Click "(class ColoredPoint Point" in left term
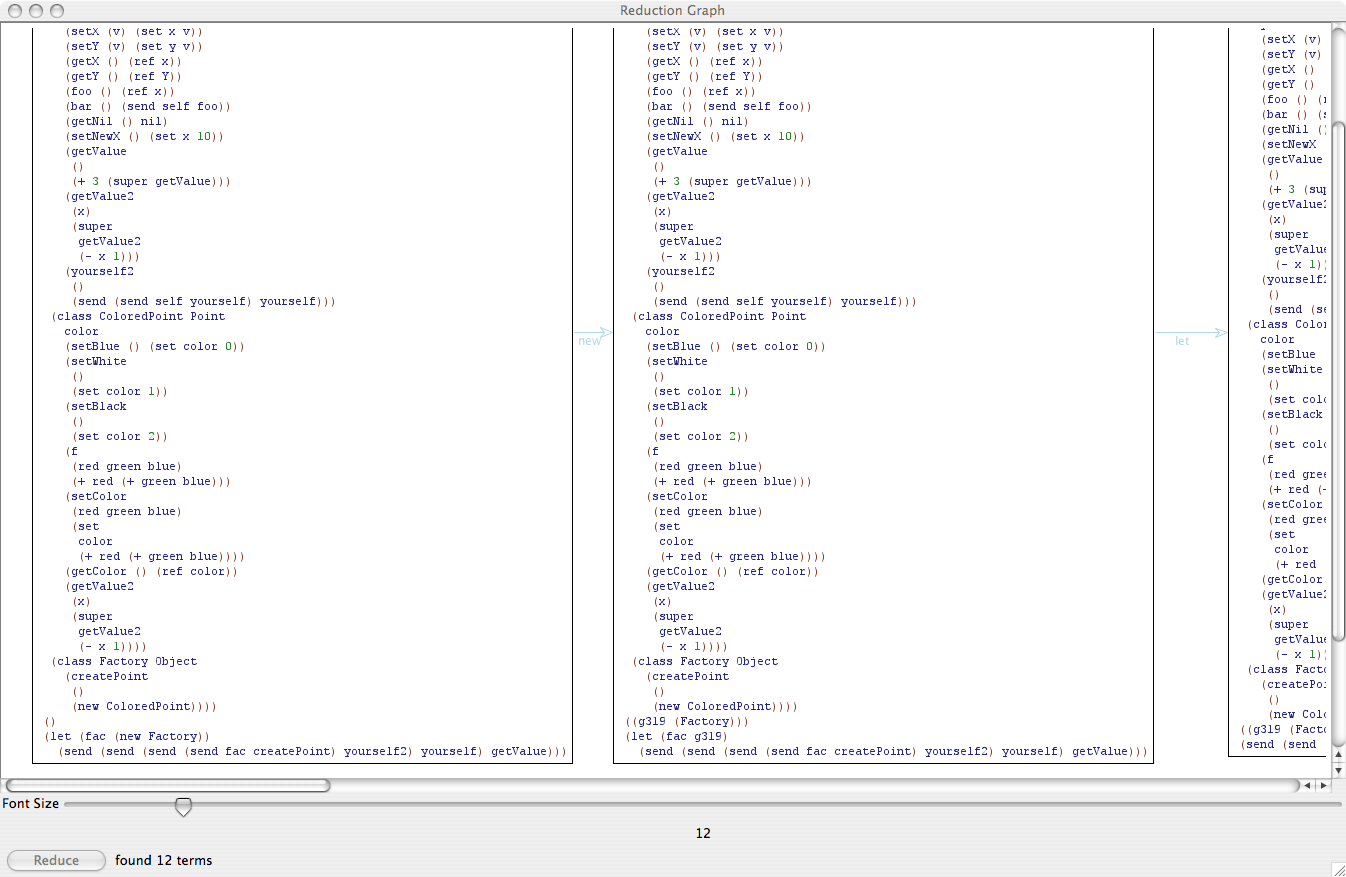The height and width of the screenshot is (877, 1346). 138,316
